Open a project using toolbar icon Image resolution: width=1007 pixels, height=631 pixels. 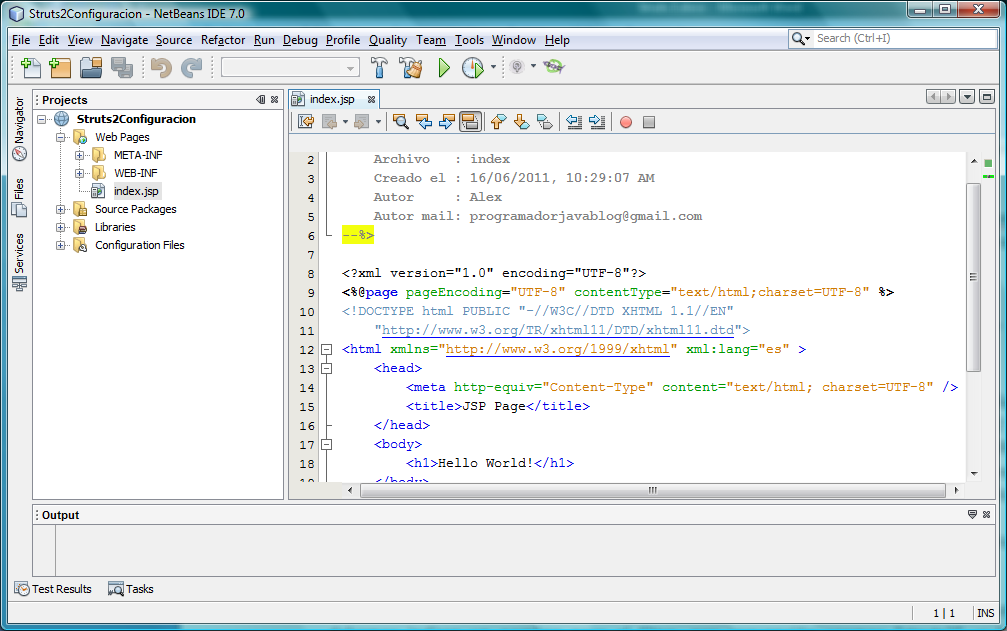(x=89, y=67)
